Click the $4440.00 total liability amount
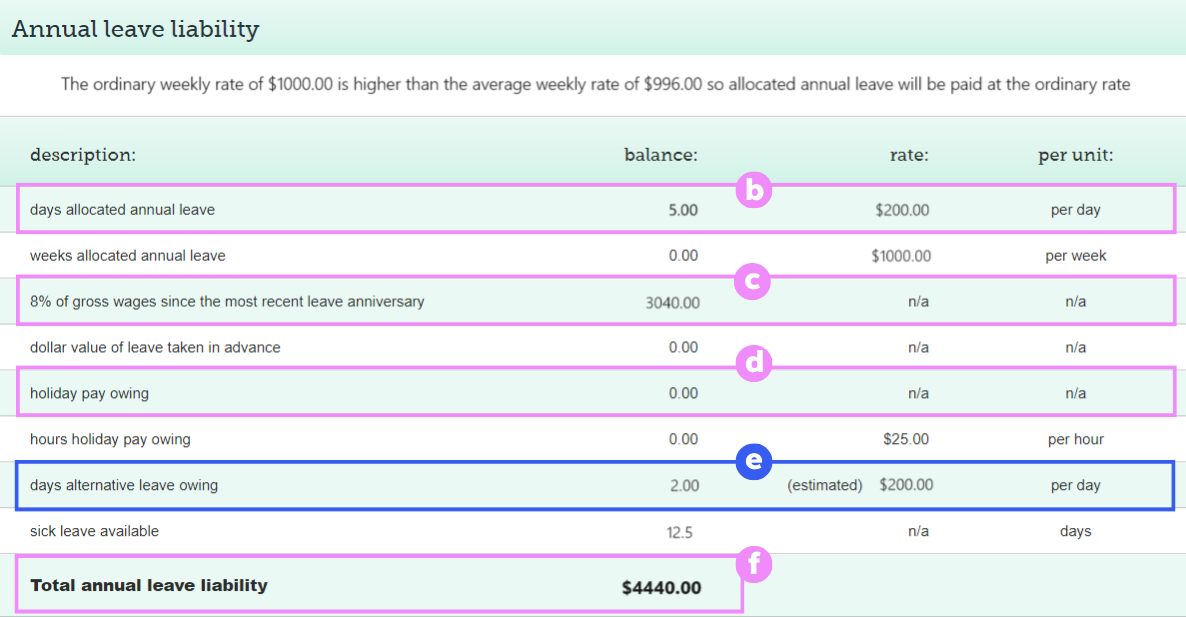 (x=661, y=588)
